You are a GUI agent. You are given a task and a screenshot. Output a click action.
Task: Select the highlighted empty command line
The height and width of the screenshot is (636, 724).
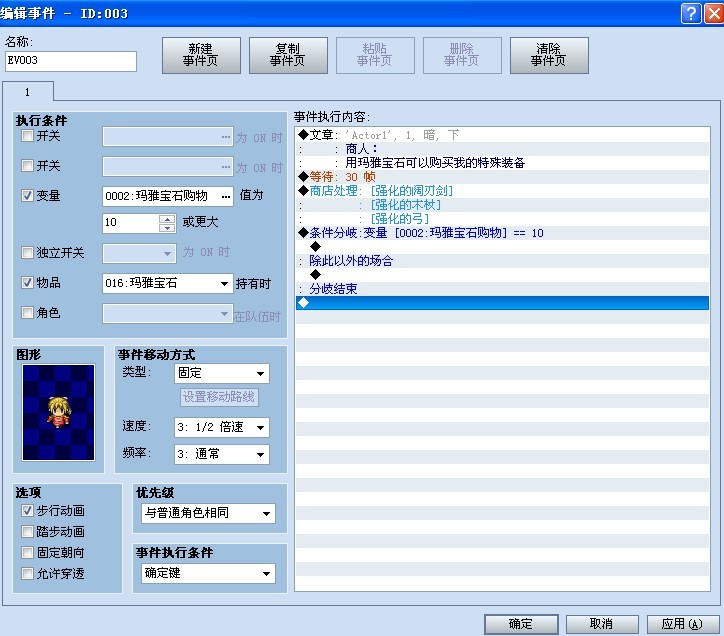502,303
